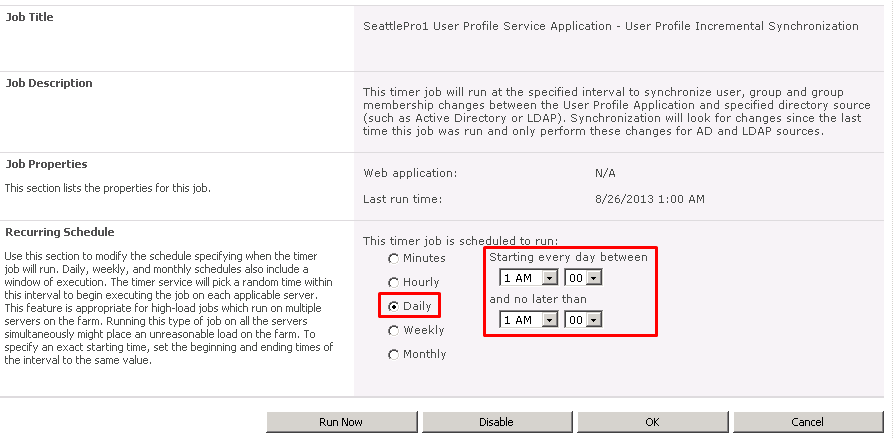The width and height of the screenshot is (893, 439).
Task: Disable this timer job
Action: 497,422
